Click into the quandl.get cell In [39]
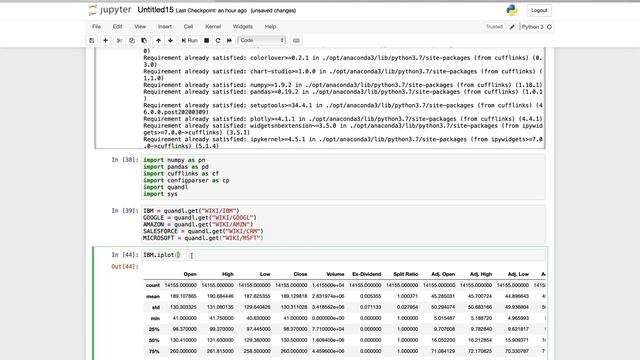The width and height of the screenshot is (640, 360). 343,224
